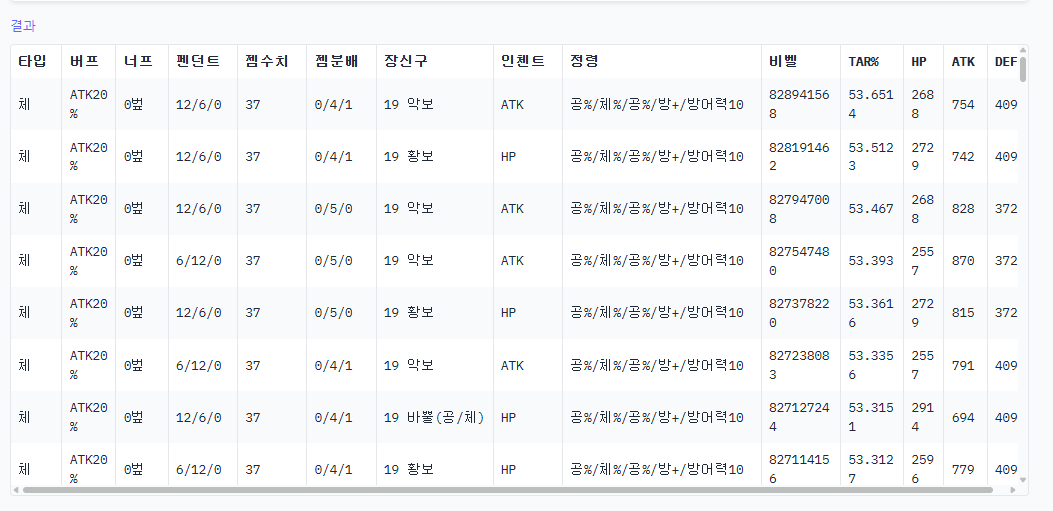Click the TAR% cell showing 53.393

coord(871,261)
